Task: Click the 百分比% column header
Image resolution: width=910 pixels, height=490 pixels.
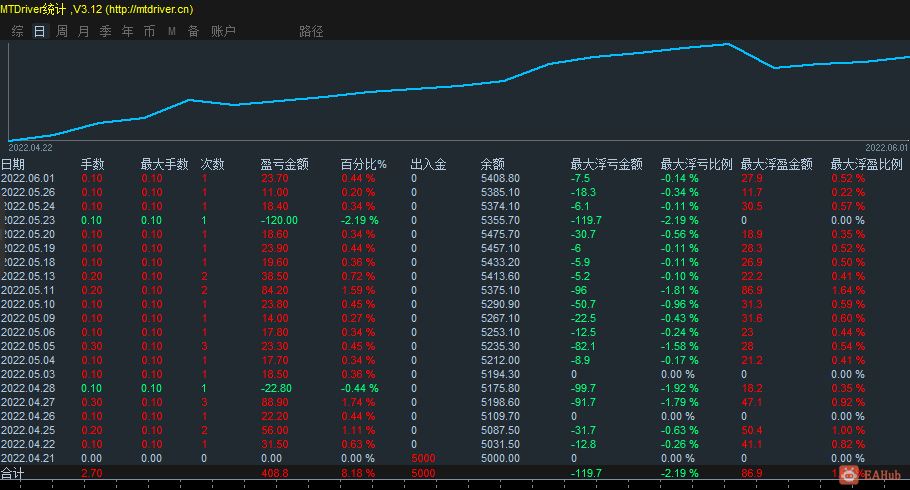Action: point(363,164)
